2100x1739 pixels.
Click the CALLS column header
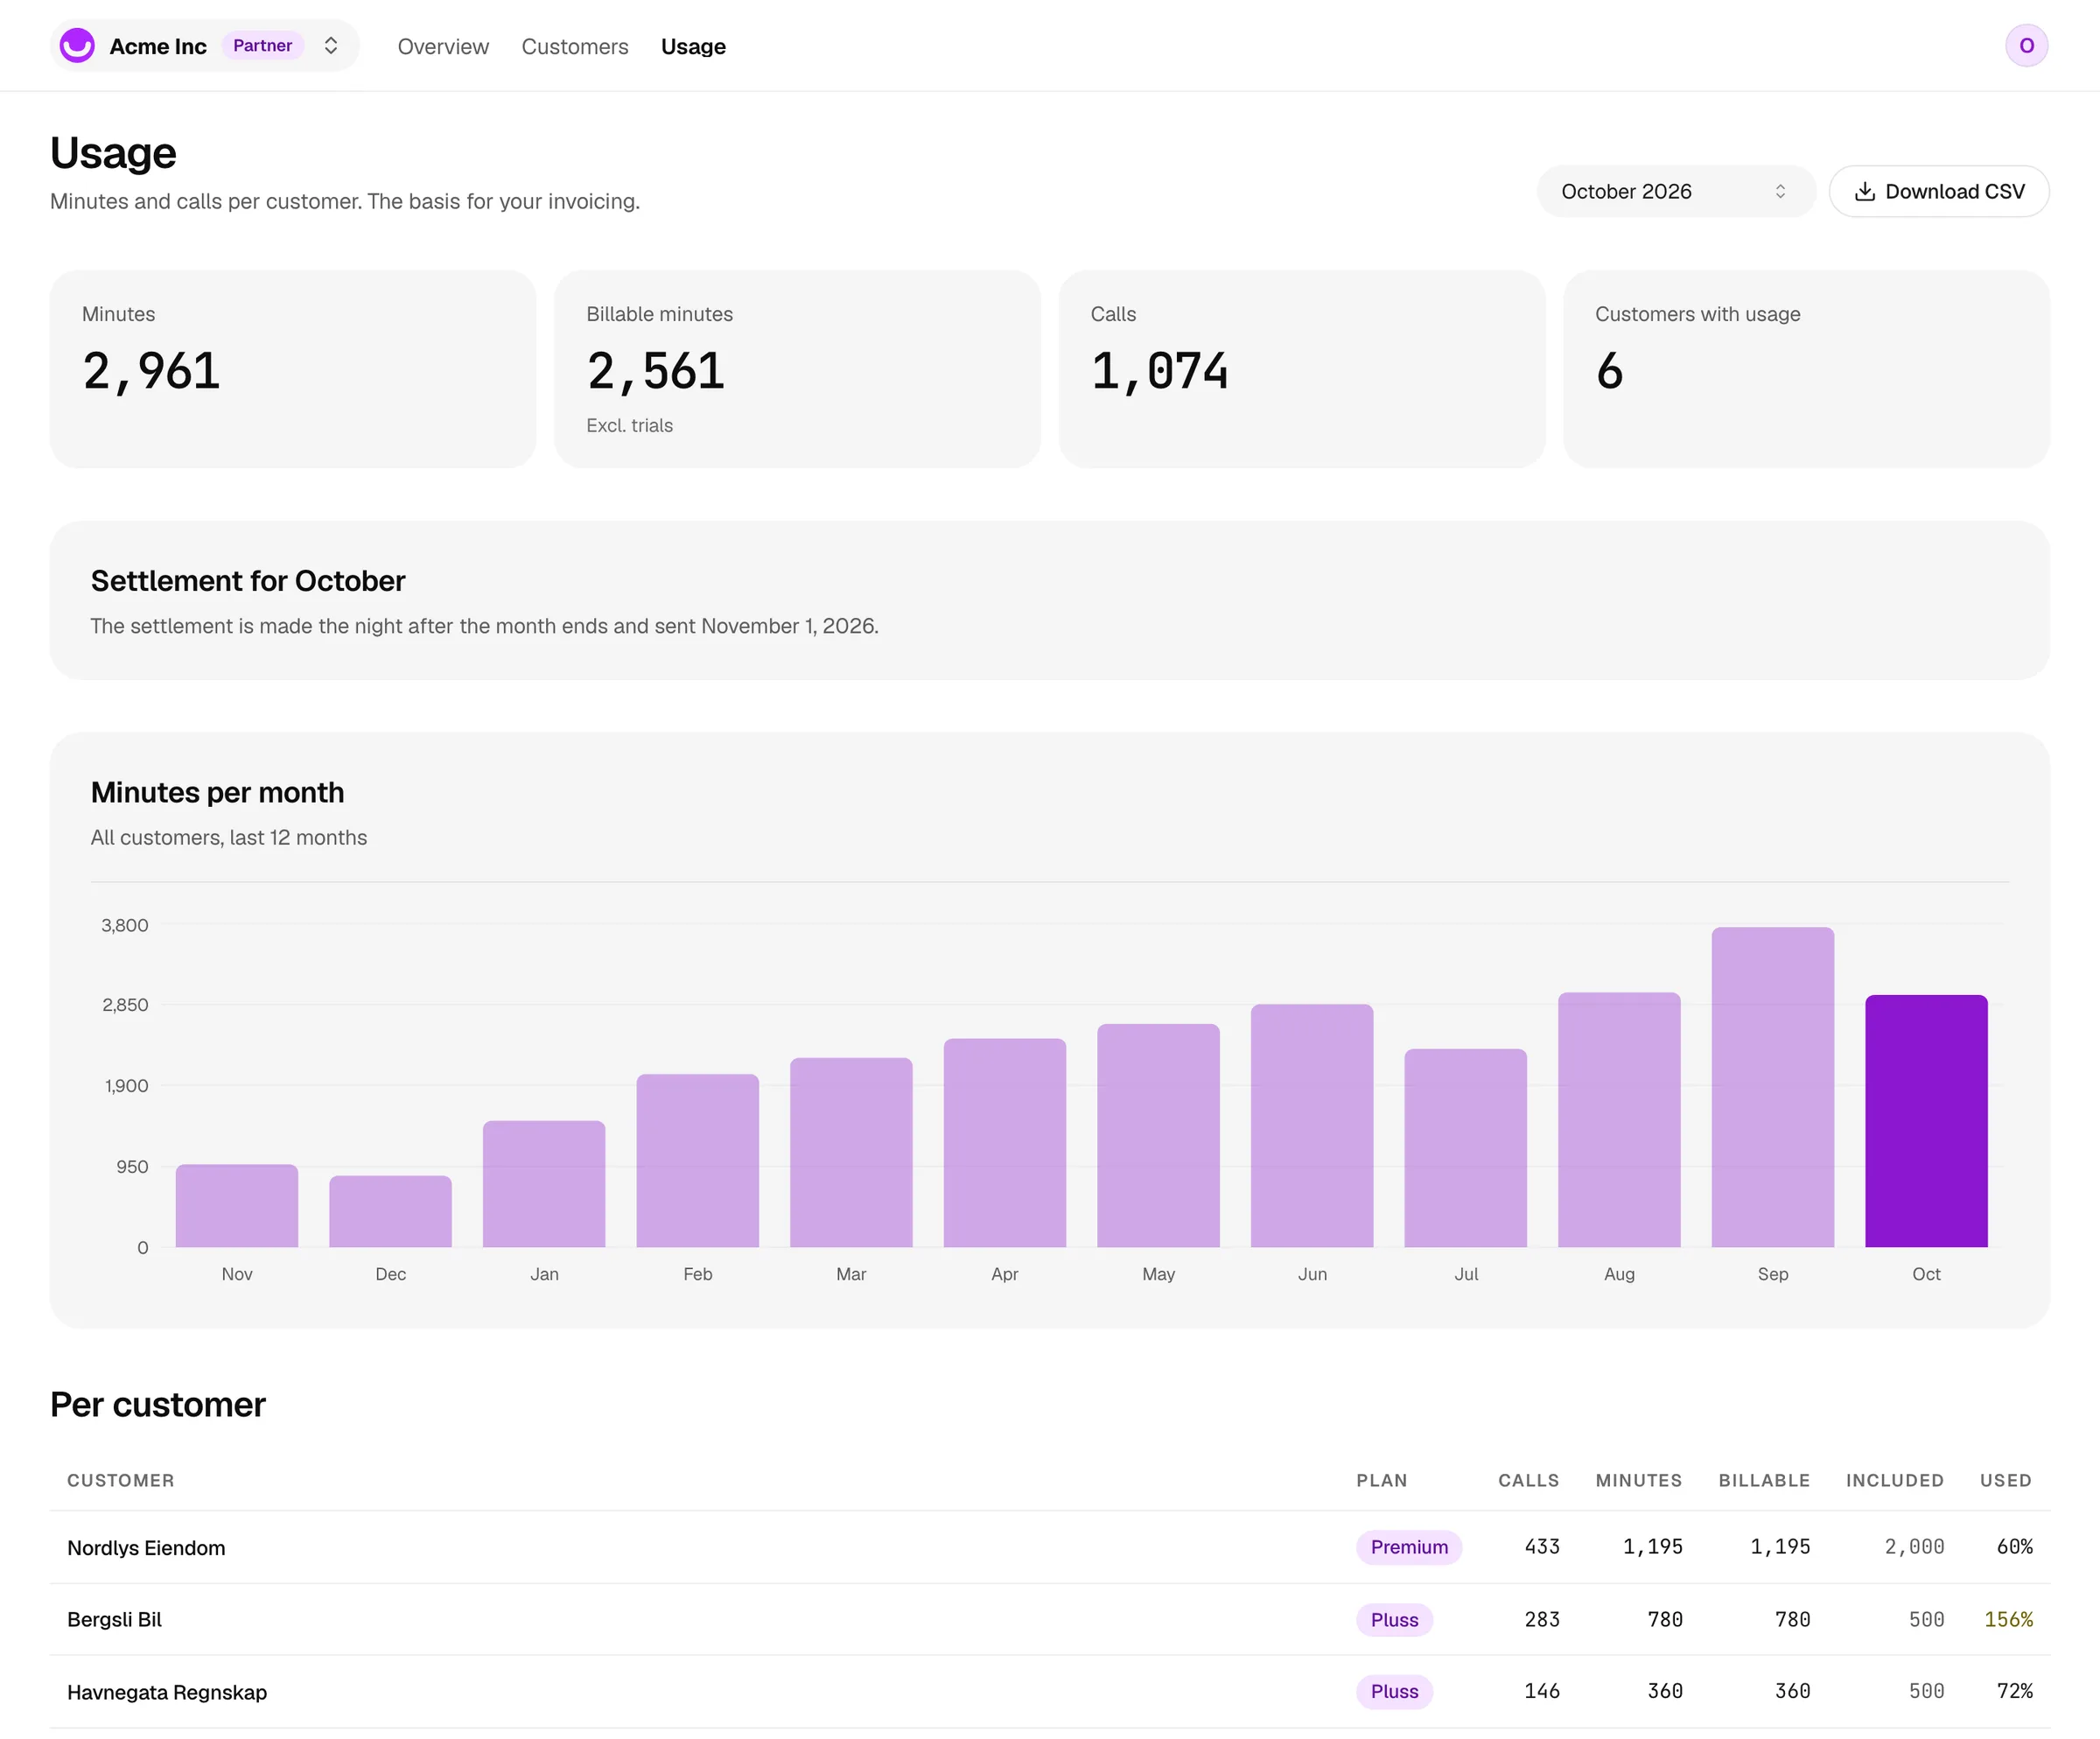1528,1480
